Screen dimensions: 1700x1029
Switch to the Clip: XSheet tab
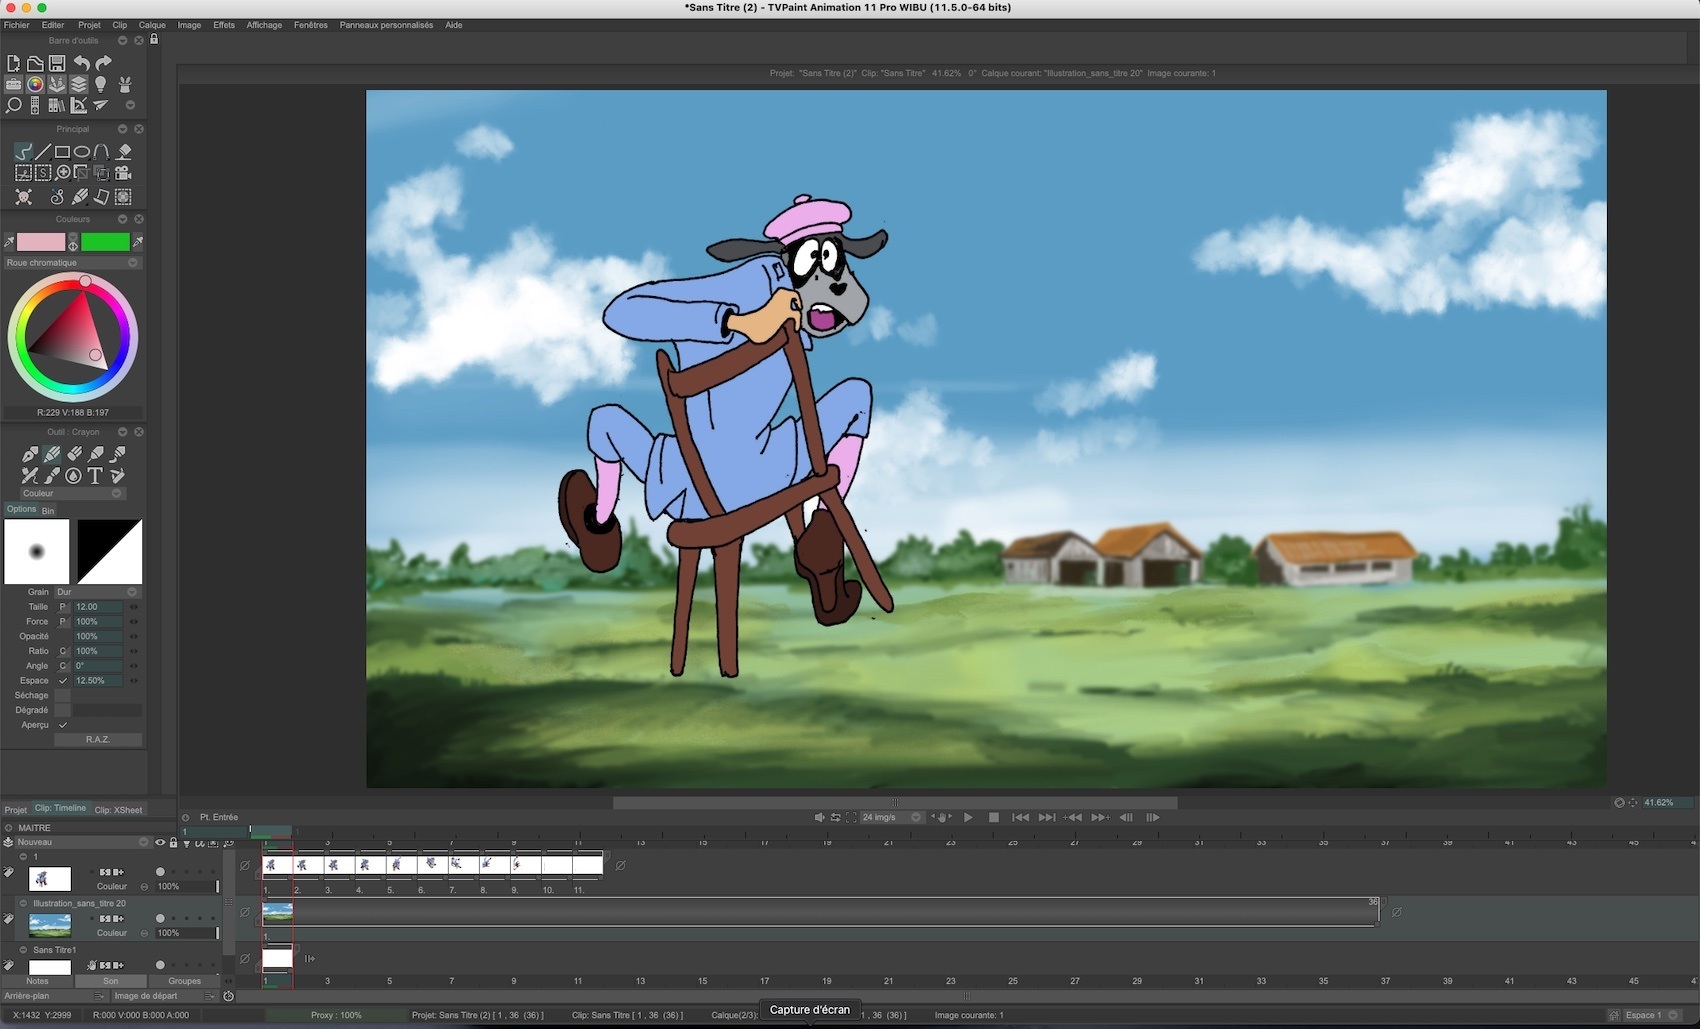pos(119,810)
